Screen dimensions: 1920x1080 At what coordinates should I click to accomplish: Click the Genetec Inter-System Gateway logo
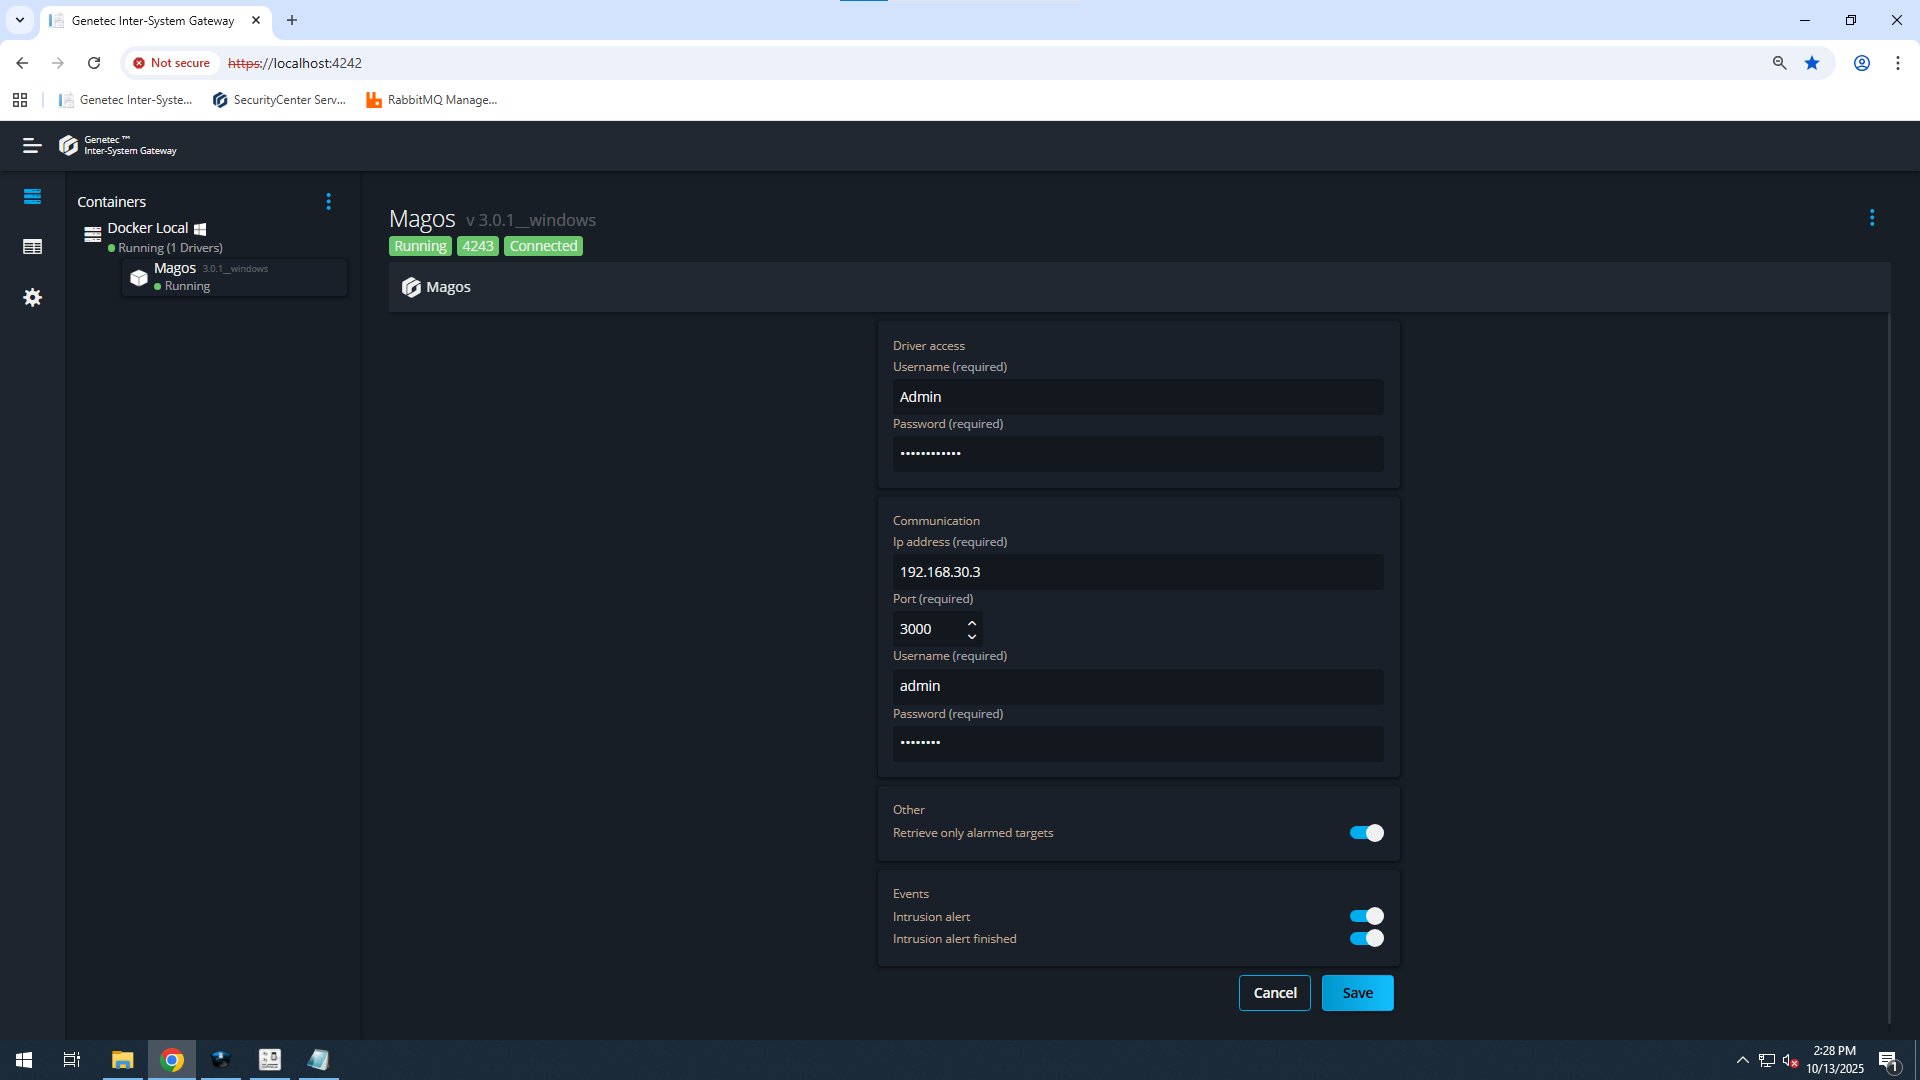click(x=118, y=146)
